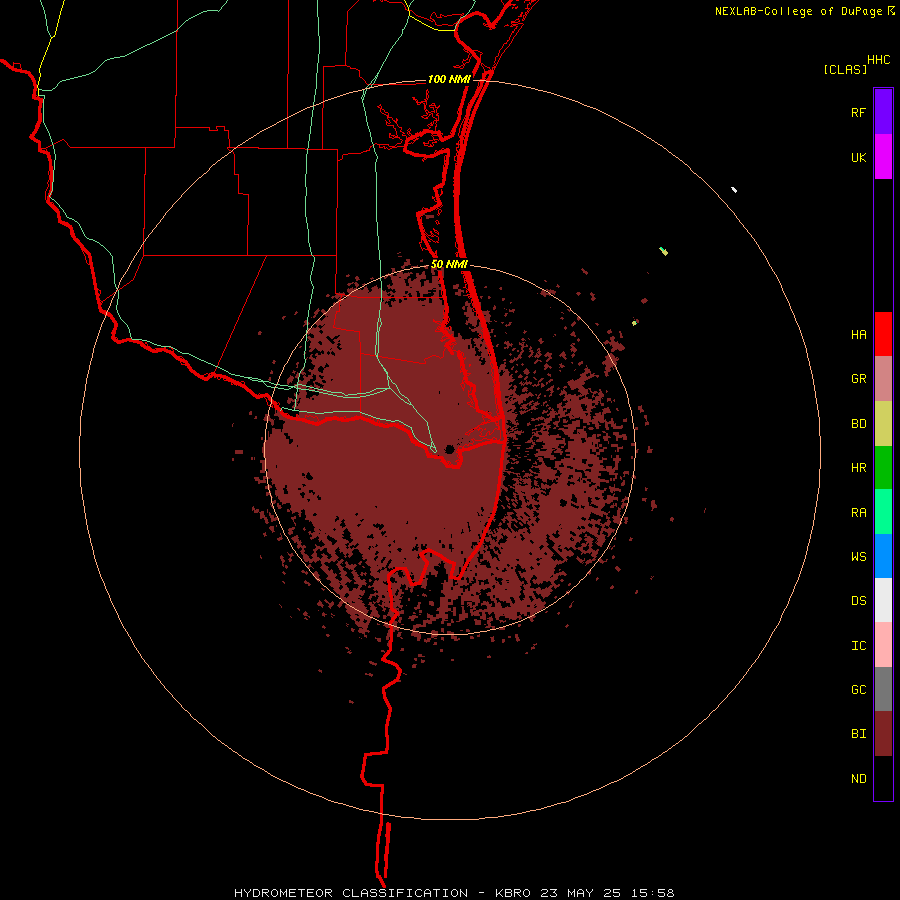This screenshot has width=900, height=900.
Task: Click the RF purple legend swatch
Action: click(x=883, y=112)
